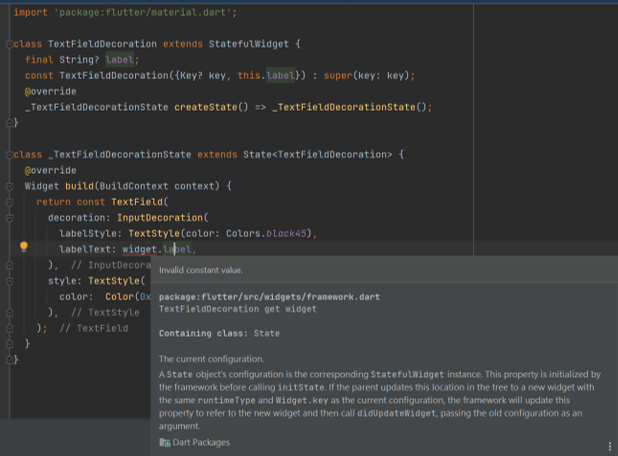Screen dimensions: 618x456
Task: Place cursor on createState method name
Action: pos(206,107)
